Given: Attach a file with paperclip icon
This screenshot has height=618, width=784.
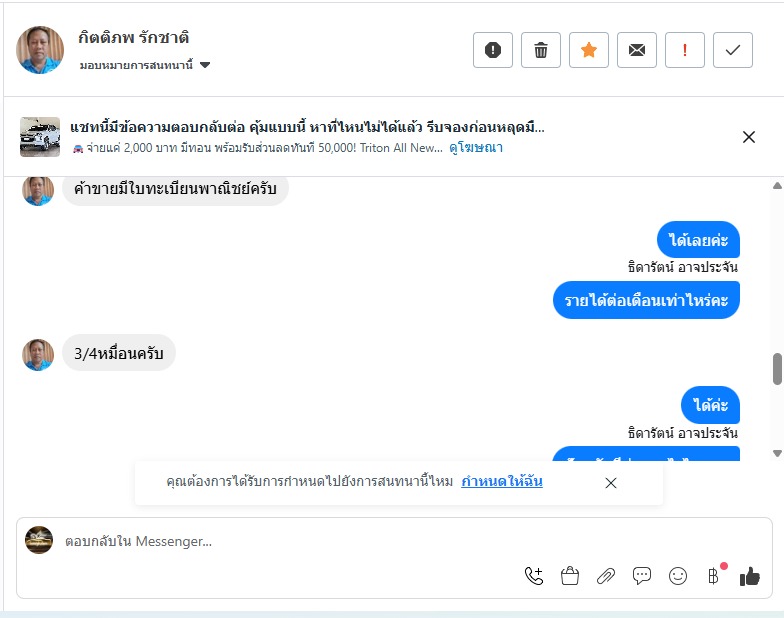Looking at the screenshot, I should coord(606,576).
